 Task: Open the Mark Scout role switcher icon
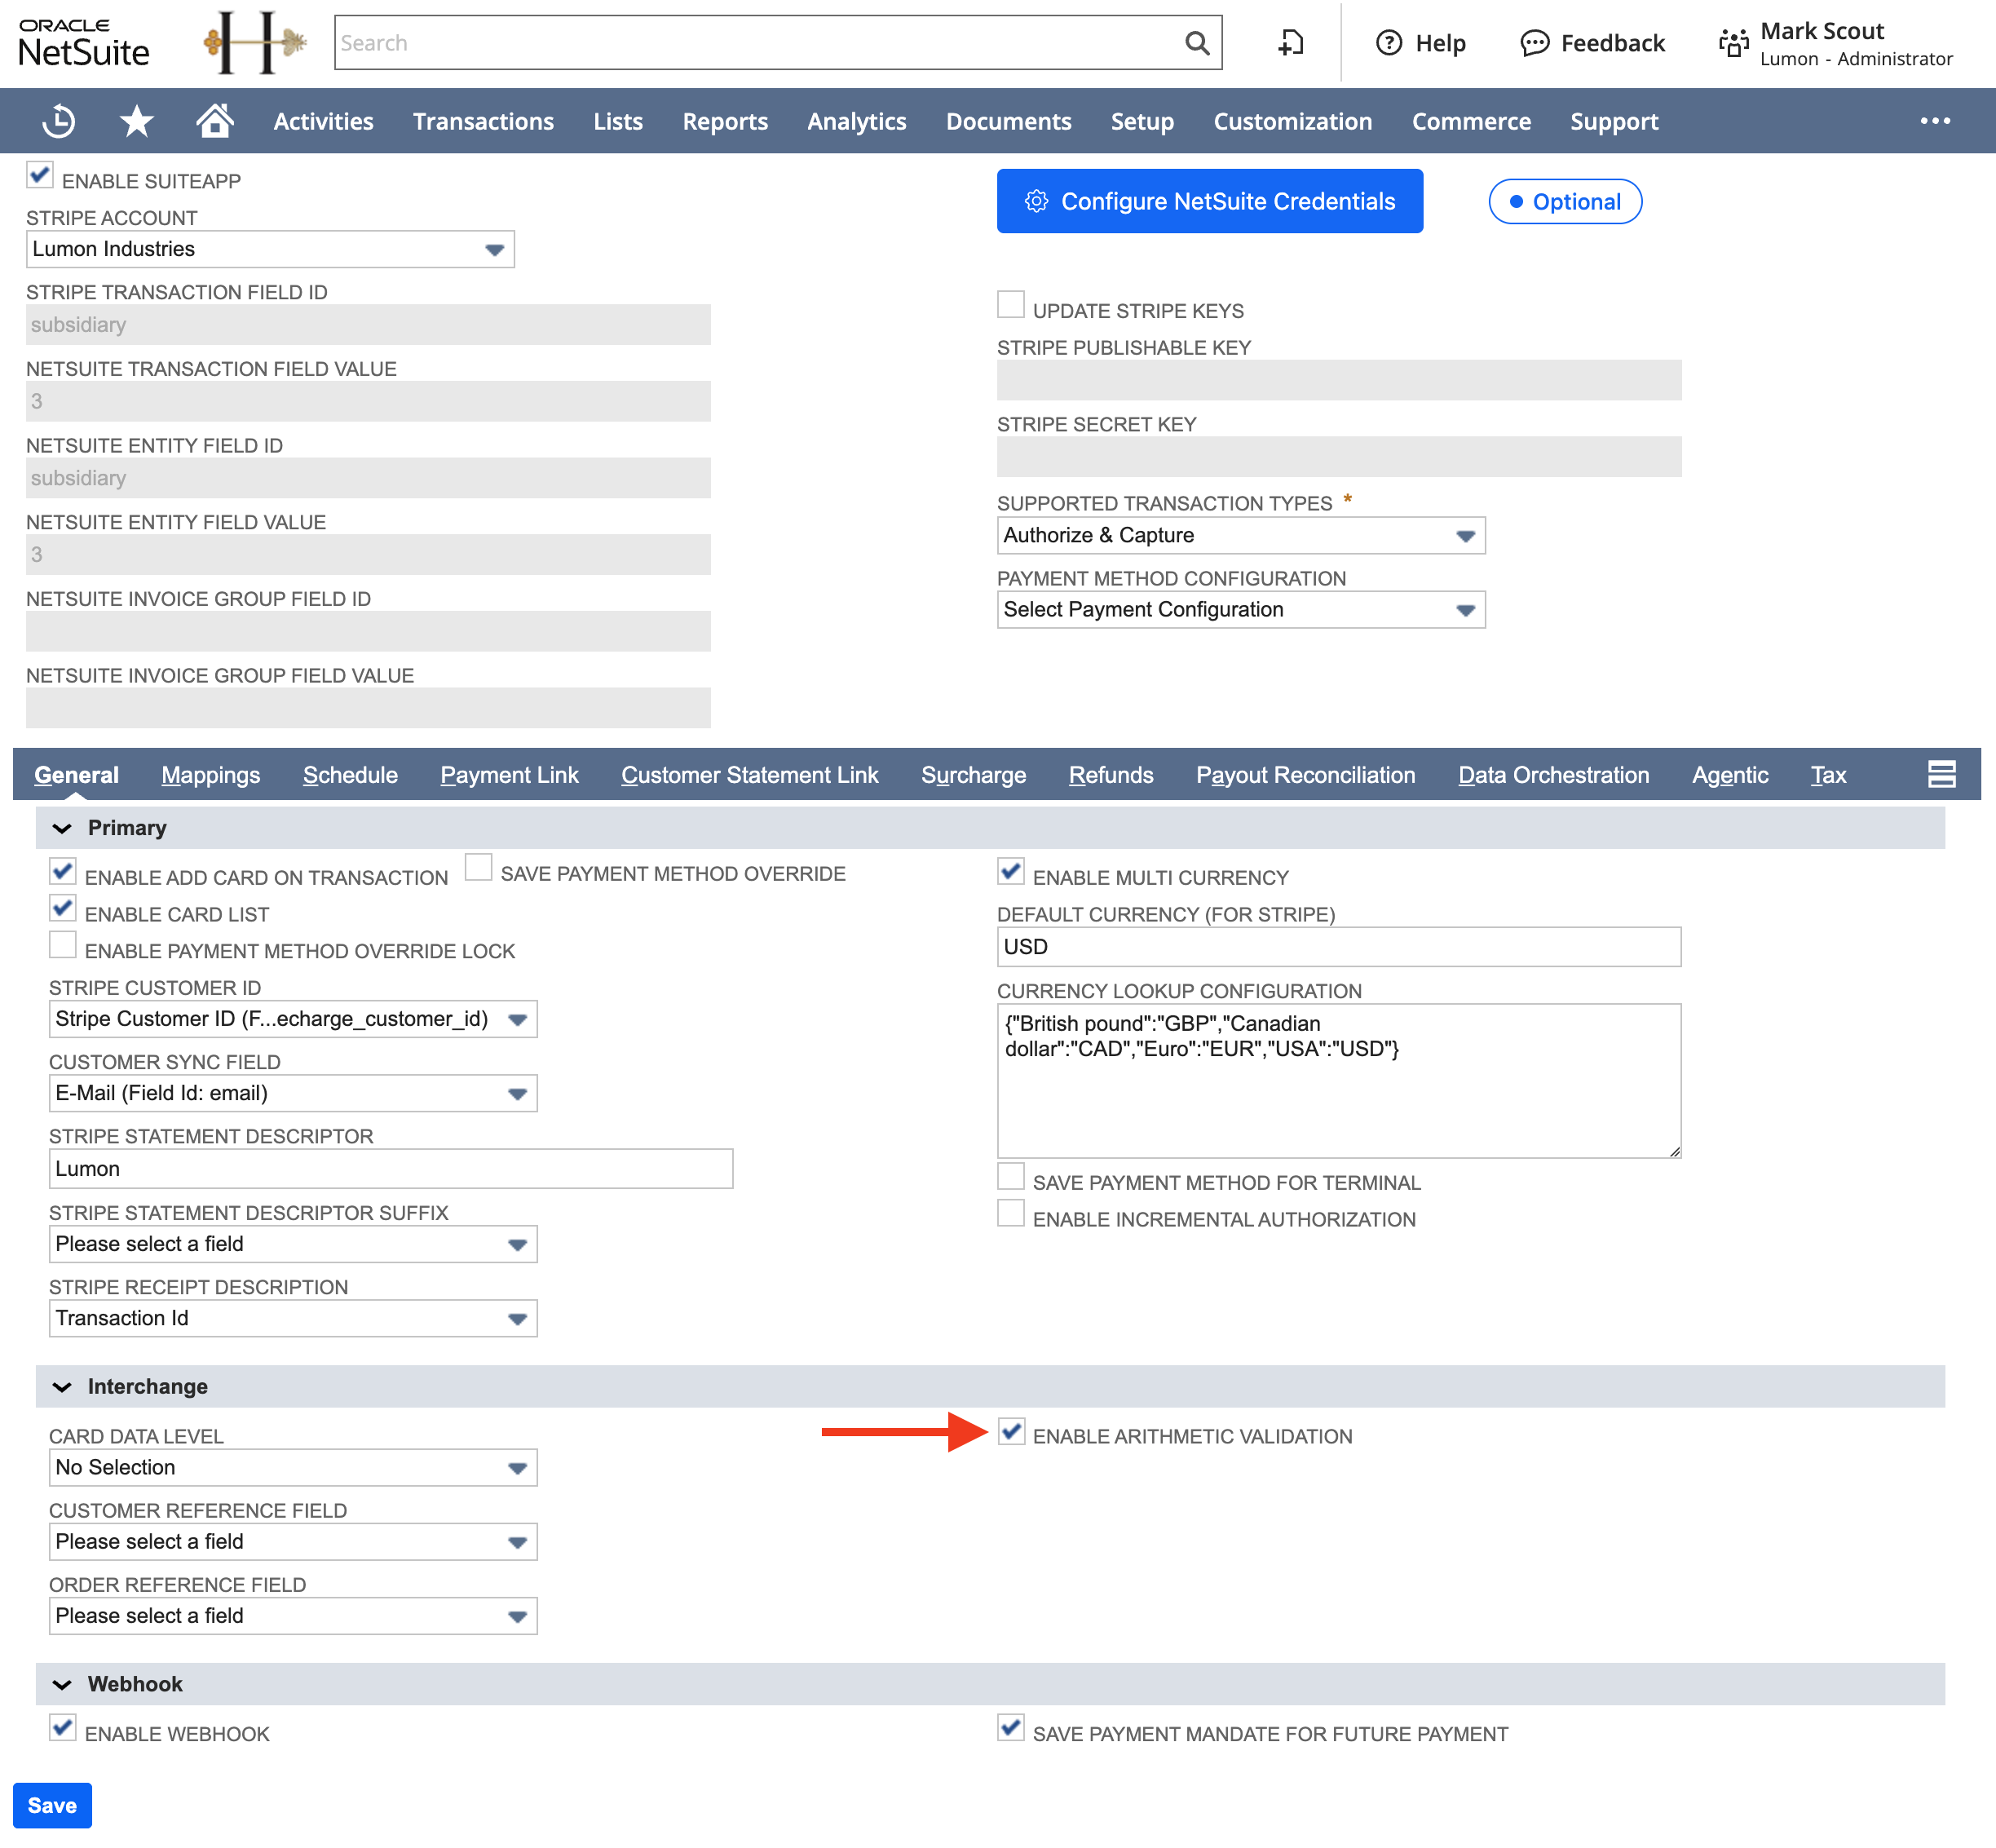tap(1734, 43)
